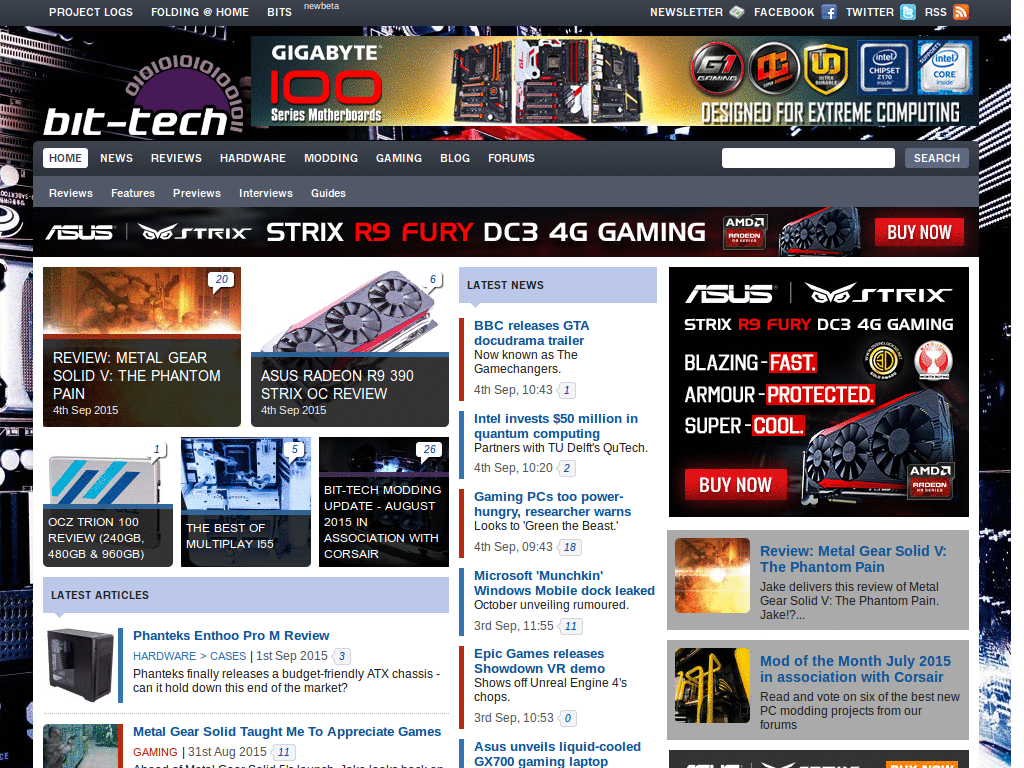Click Buy Now on ASUS Strix banner
The width and height of the screenshot is (1024, 768).
[x=919, y=232]
